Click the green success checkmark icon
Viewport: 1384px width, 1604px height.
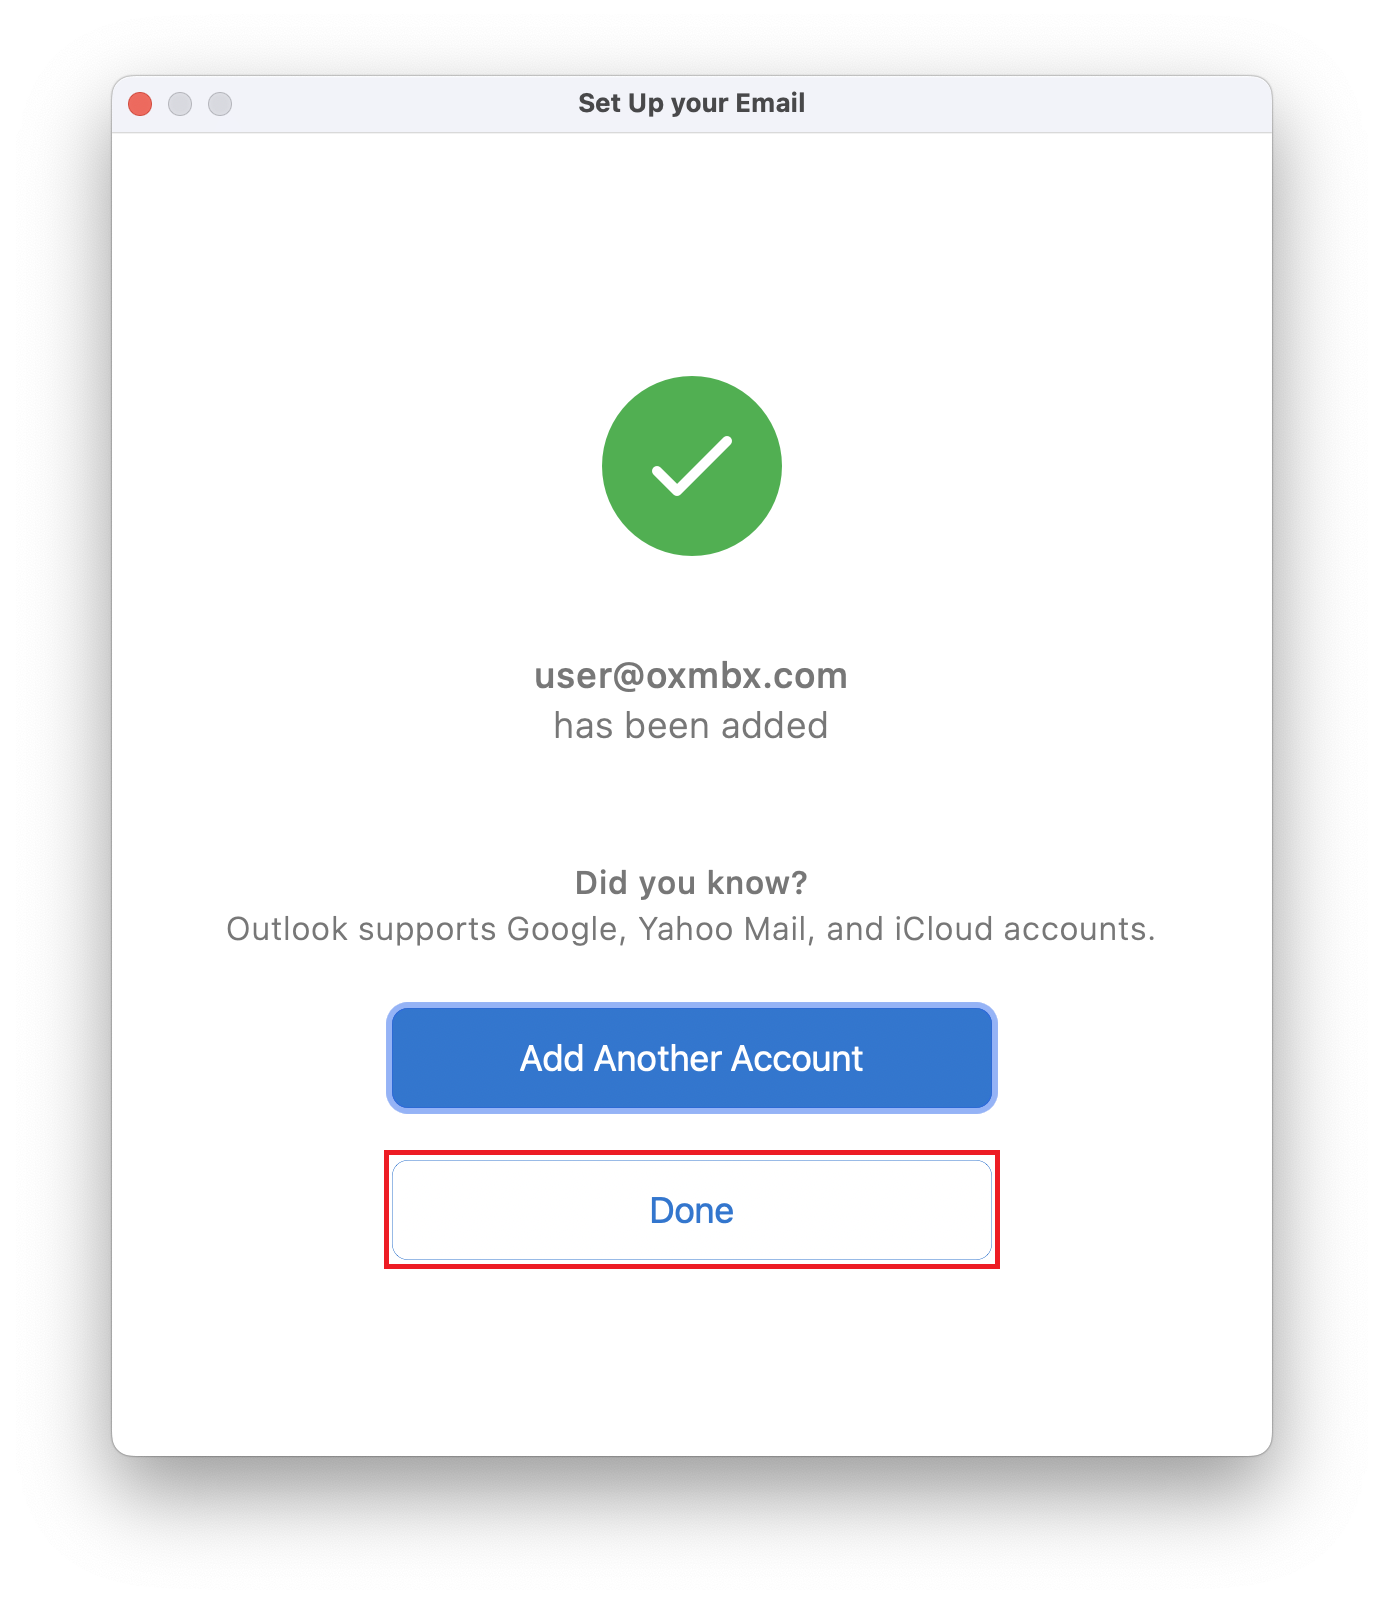(691, 466)
